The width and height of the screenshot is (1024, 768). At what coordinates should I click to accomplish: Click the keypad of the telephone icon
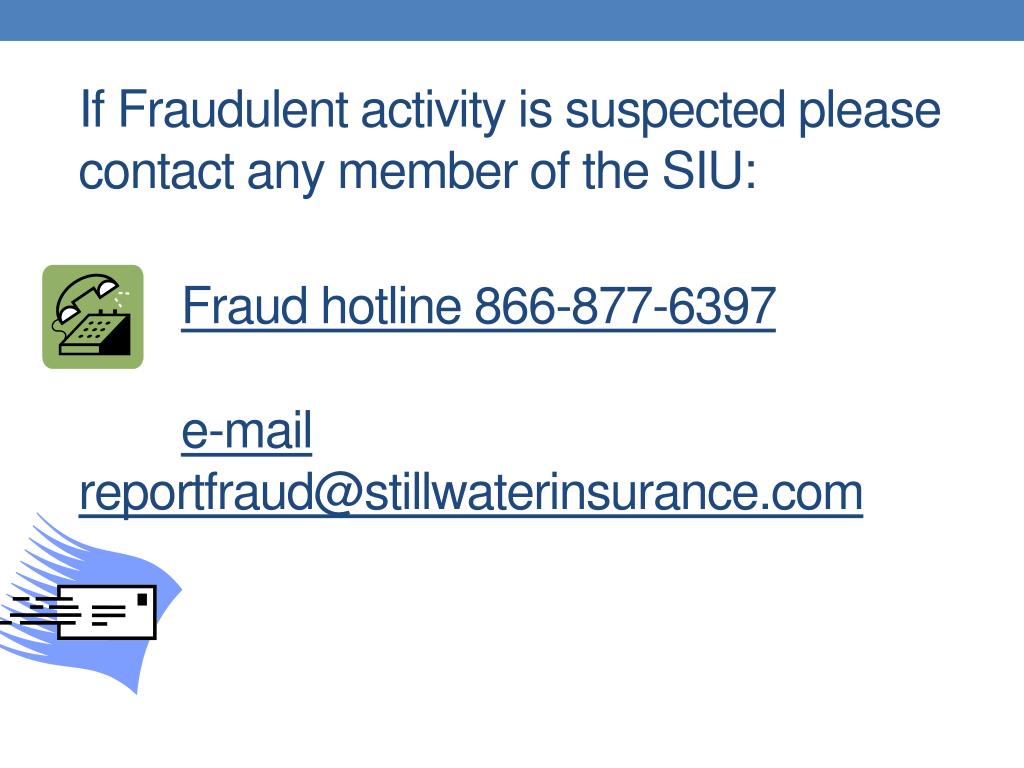point(92,328)
